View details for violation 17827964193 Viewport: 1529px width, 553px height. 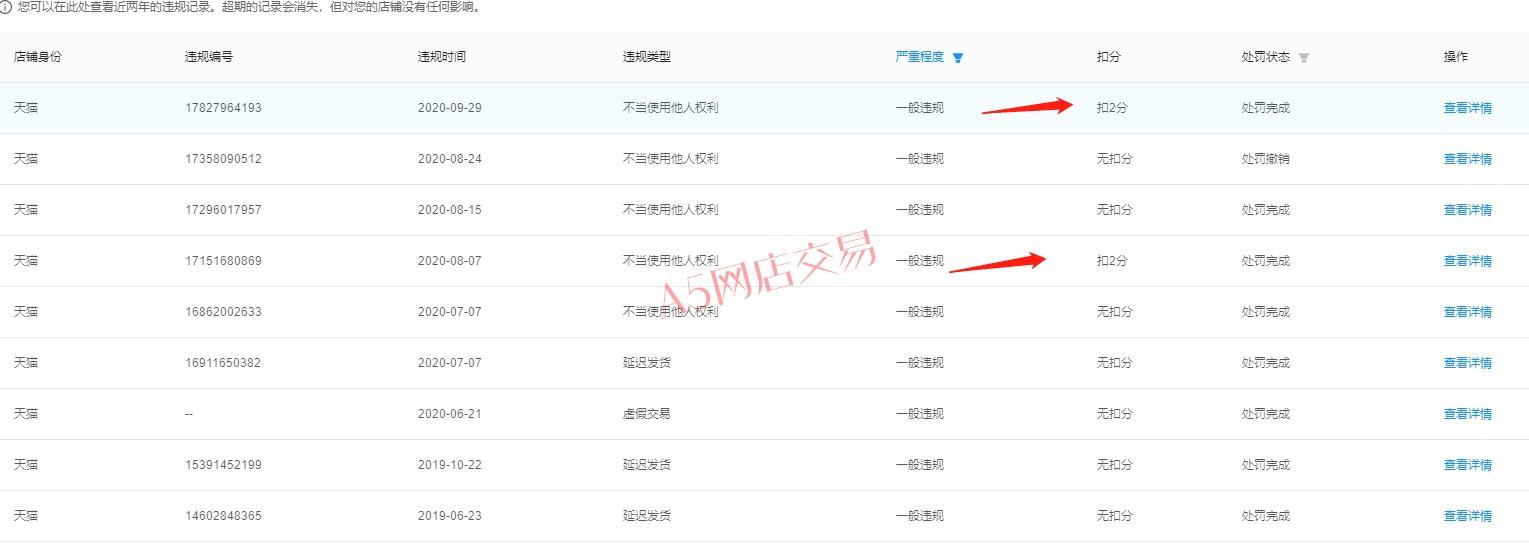click(1467, 108)
